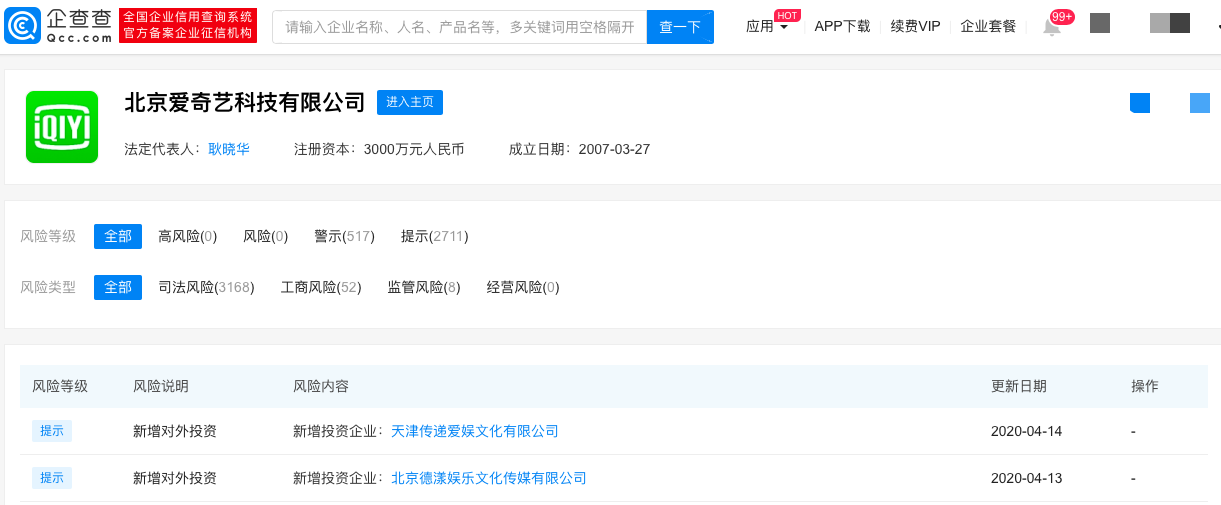Click the dark blue square icon in company header
The image size is (1221, 505).
point(1140,102)
